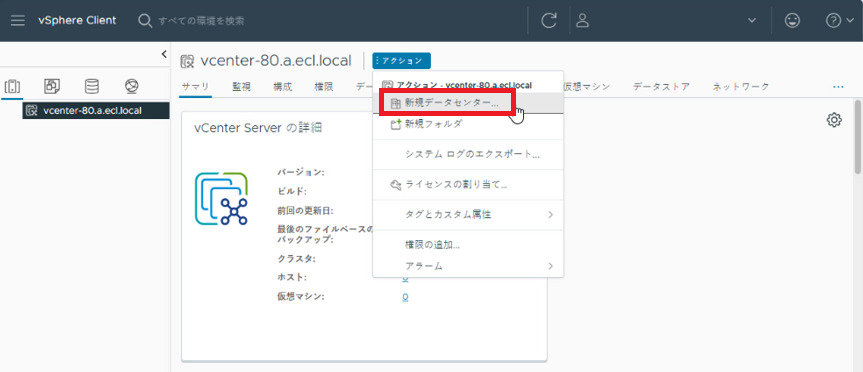Select Hosts and Clusters inventory icon

tap(12, 86)
